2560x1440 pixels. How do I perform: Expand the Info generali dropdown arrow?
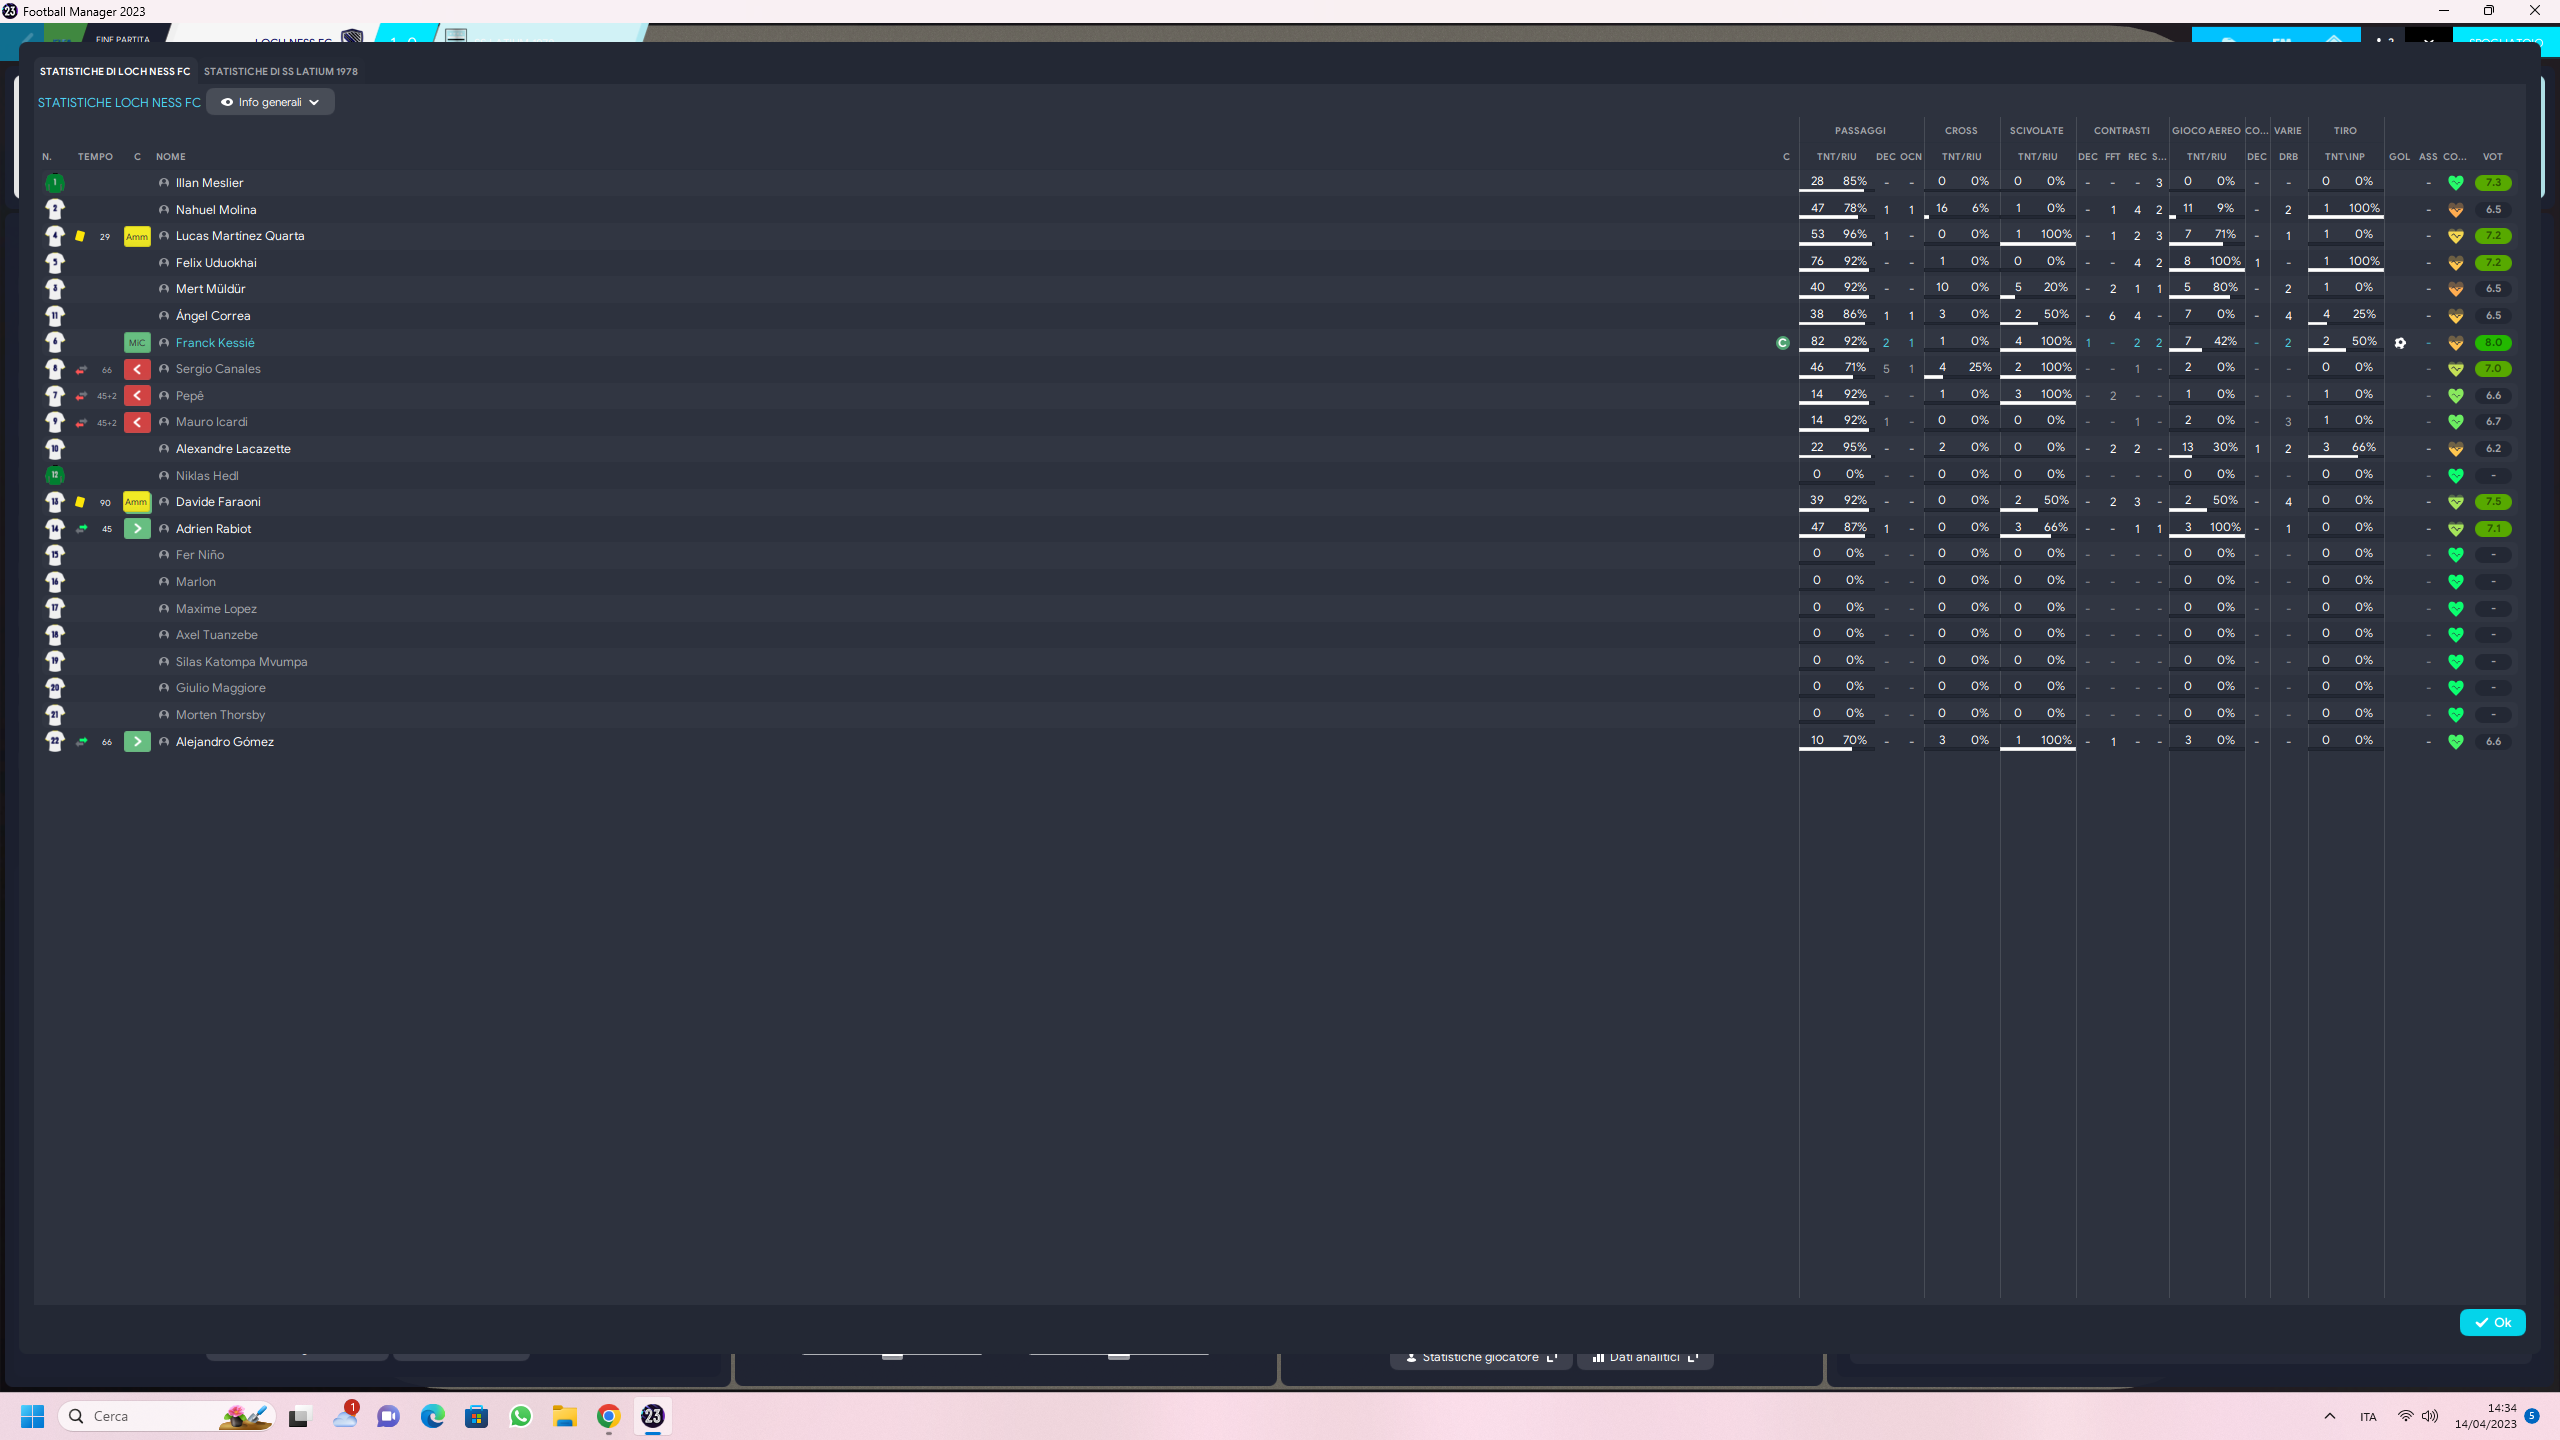click(314, 102)
